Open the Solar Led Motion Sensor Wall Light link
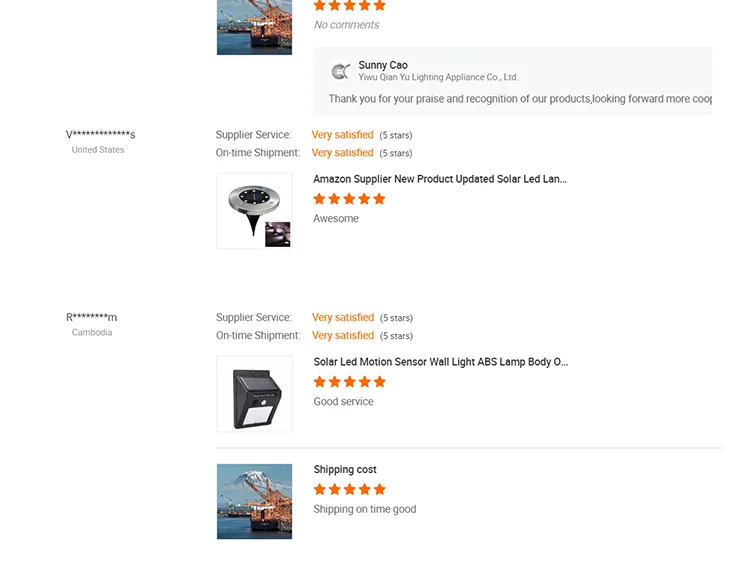This screenshot has width=750, height=563. tap(440, 362)
